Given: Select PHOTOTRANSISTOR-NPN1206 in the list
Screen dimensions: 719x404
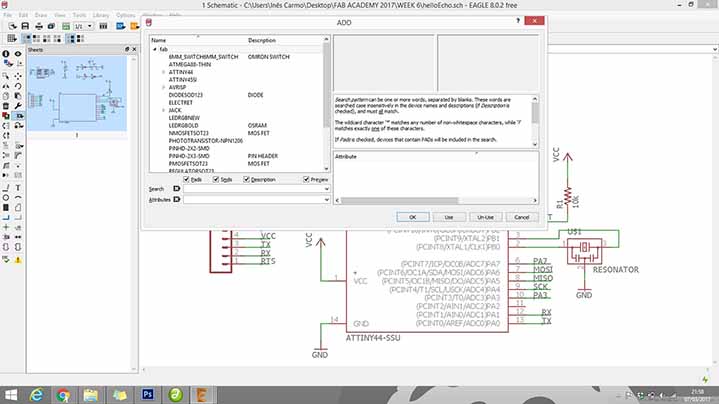Looking at the screenshot, I should click(x=206, y=141).
